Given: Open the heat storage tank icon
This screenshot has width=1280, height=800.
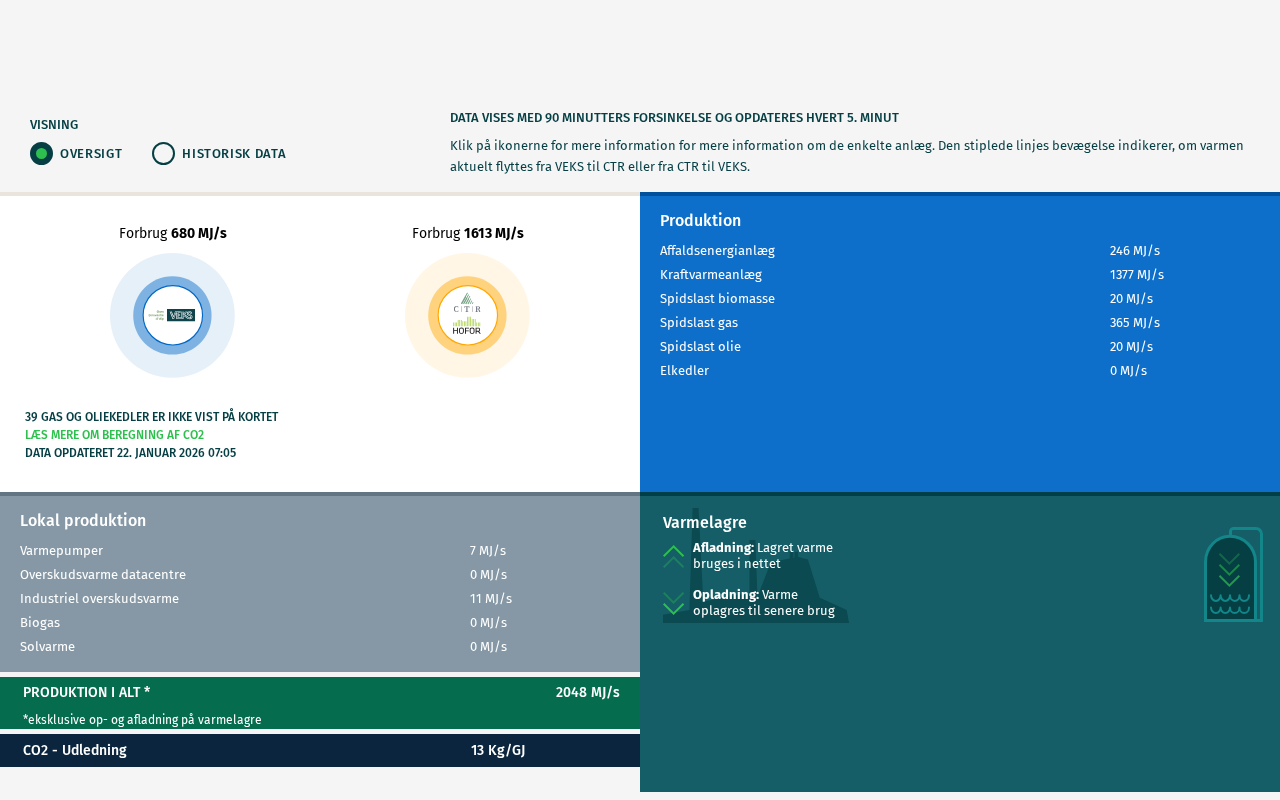Looking at the screenshot, I should [1232, 576].
